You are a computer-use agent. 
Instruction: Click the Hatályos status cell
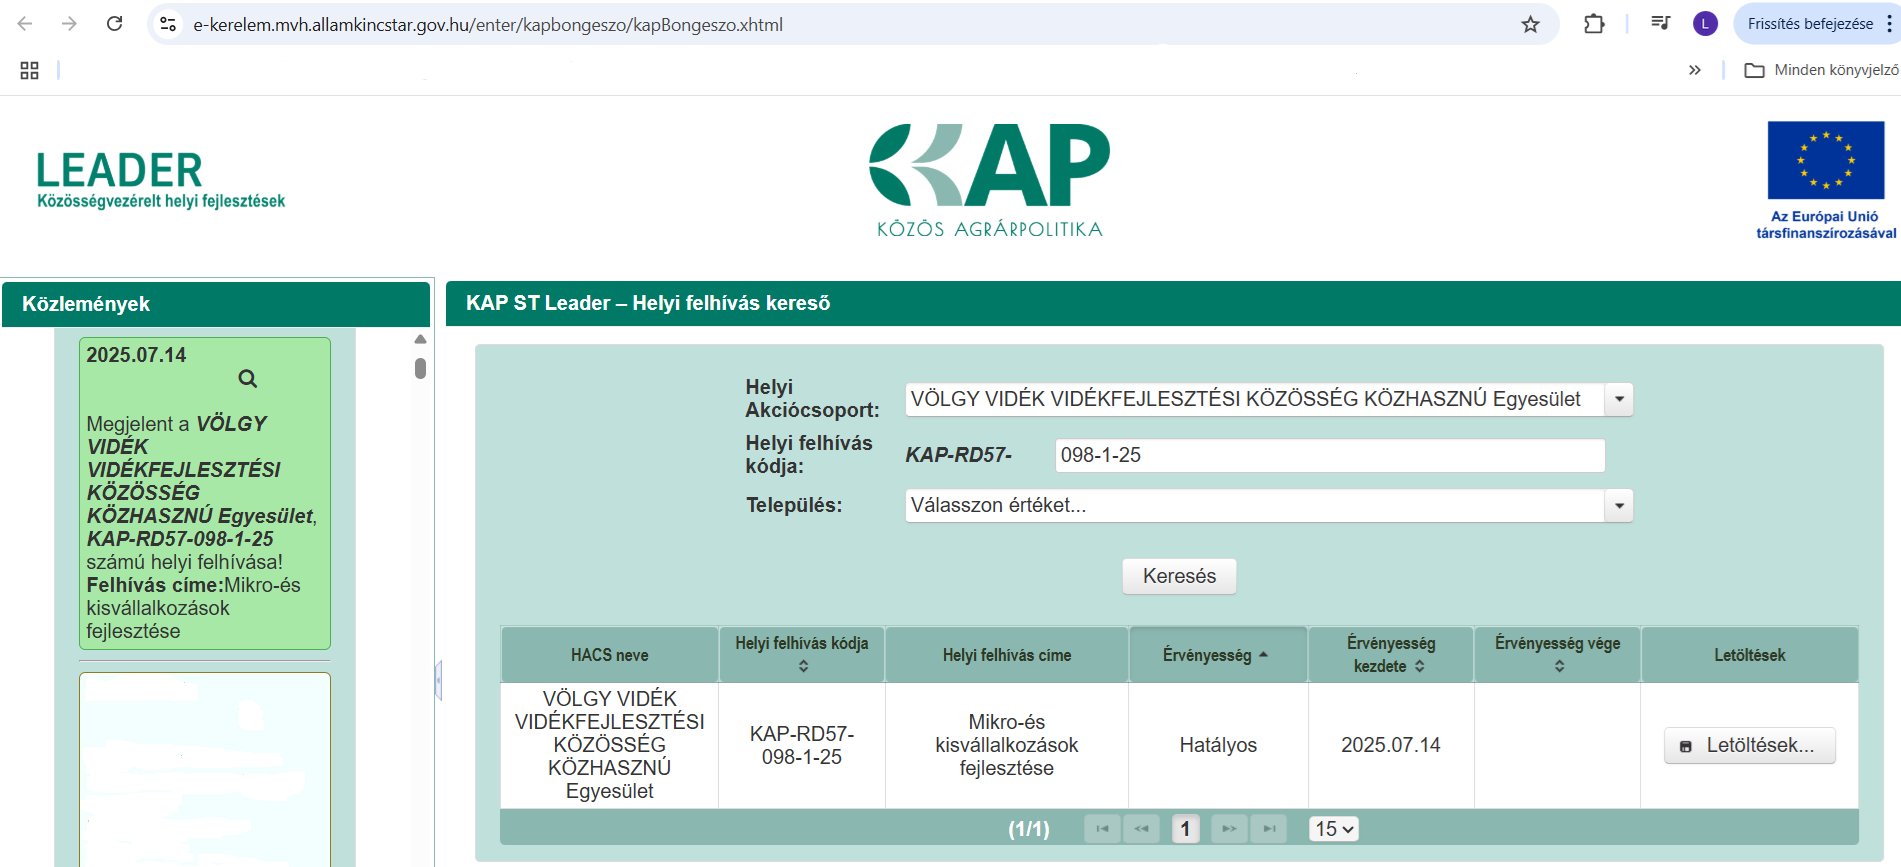pyautogui.click(x=1218, y=745)
